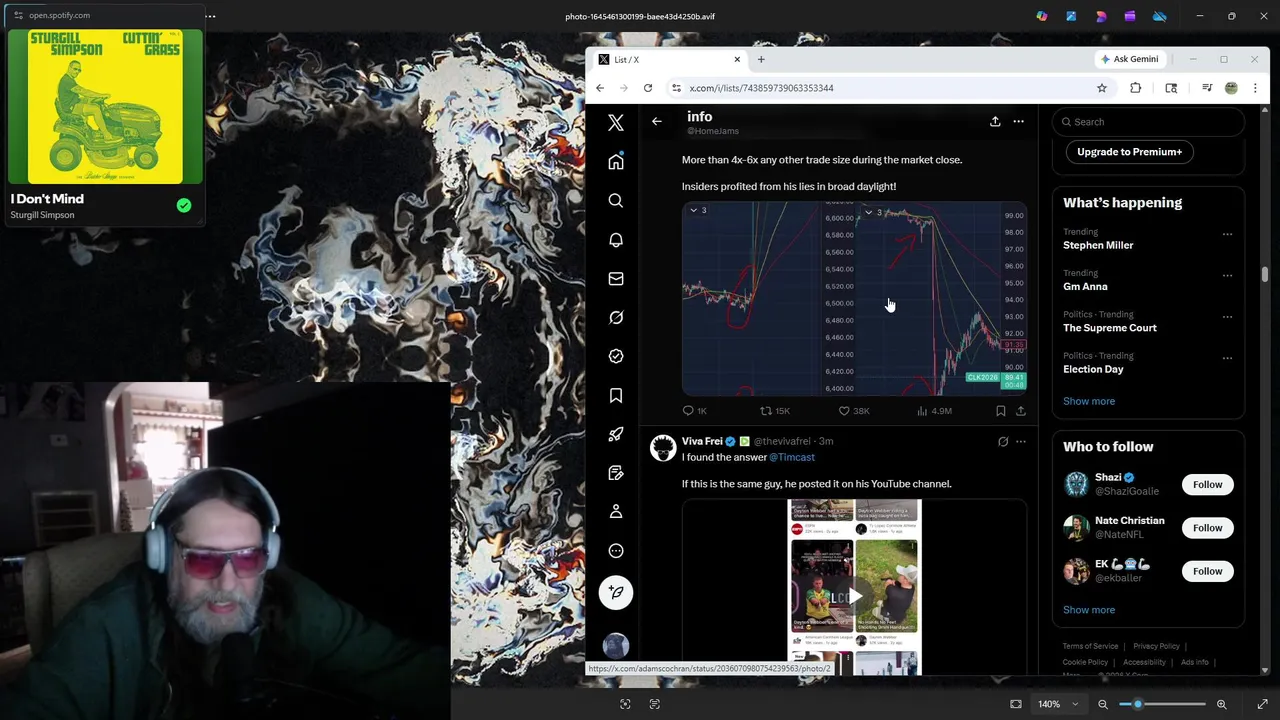
Task: Open more options on Viva Frei post
Action: click(x=1021, y=441)
